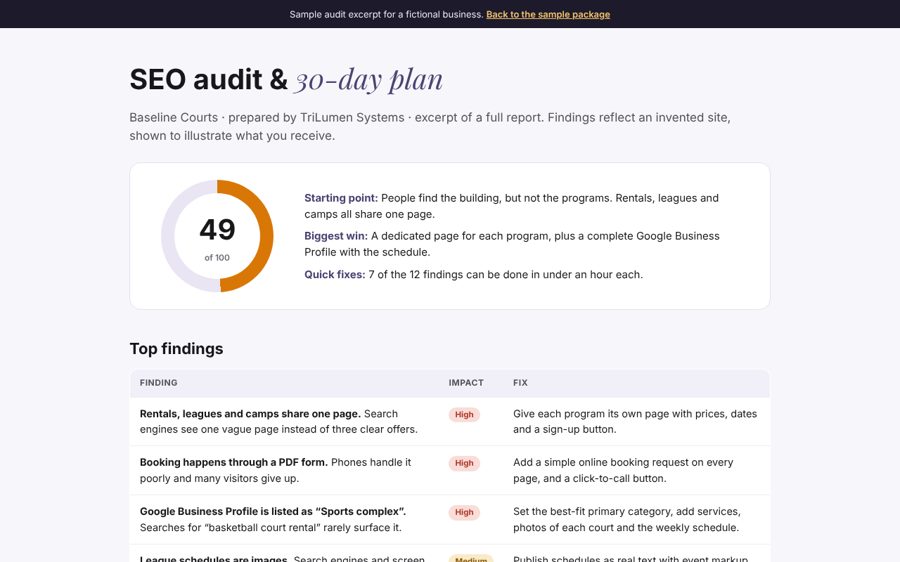Click 'Google Business Profile is listed as "Sports complex".'

click(273, 511)
